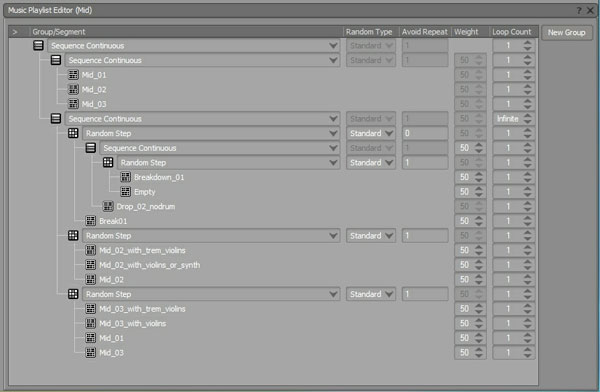Click the > arrow in the header row
This screenshot has height=392, width=600.
click(x=15, y=32)
